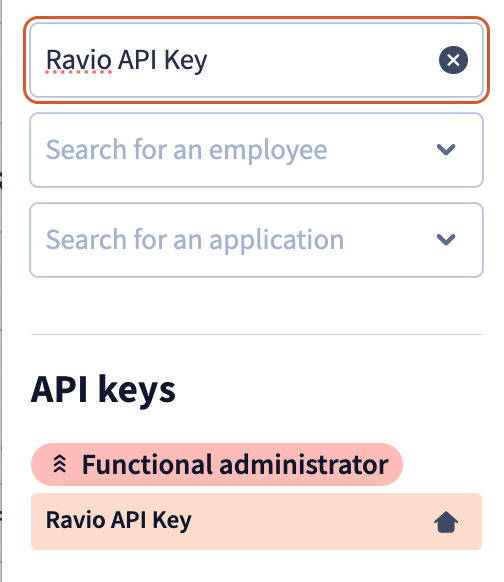The width and height of the screenshot is (504, 582).
Task: Click the 'Search for an application' placeholder text
Action: tap(194, 240)
